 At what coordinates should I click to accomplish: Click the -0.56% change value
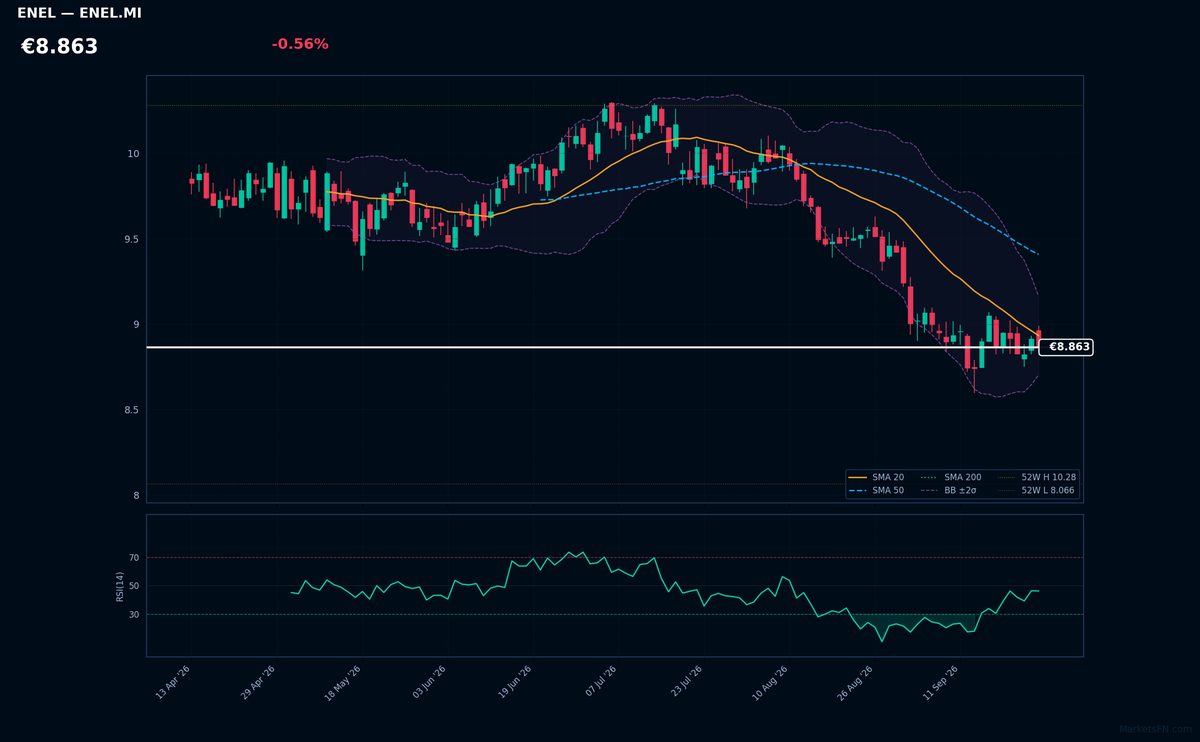(300, 44)
